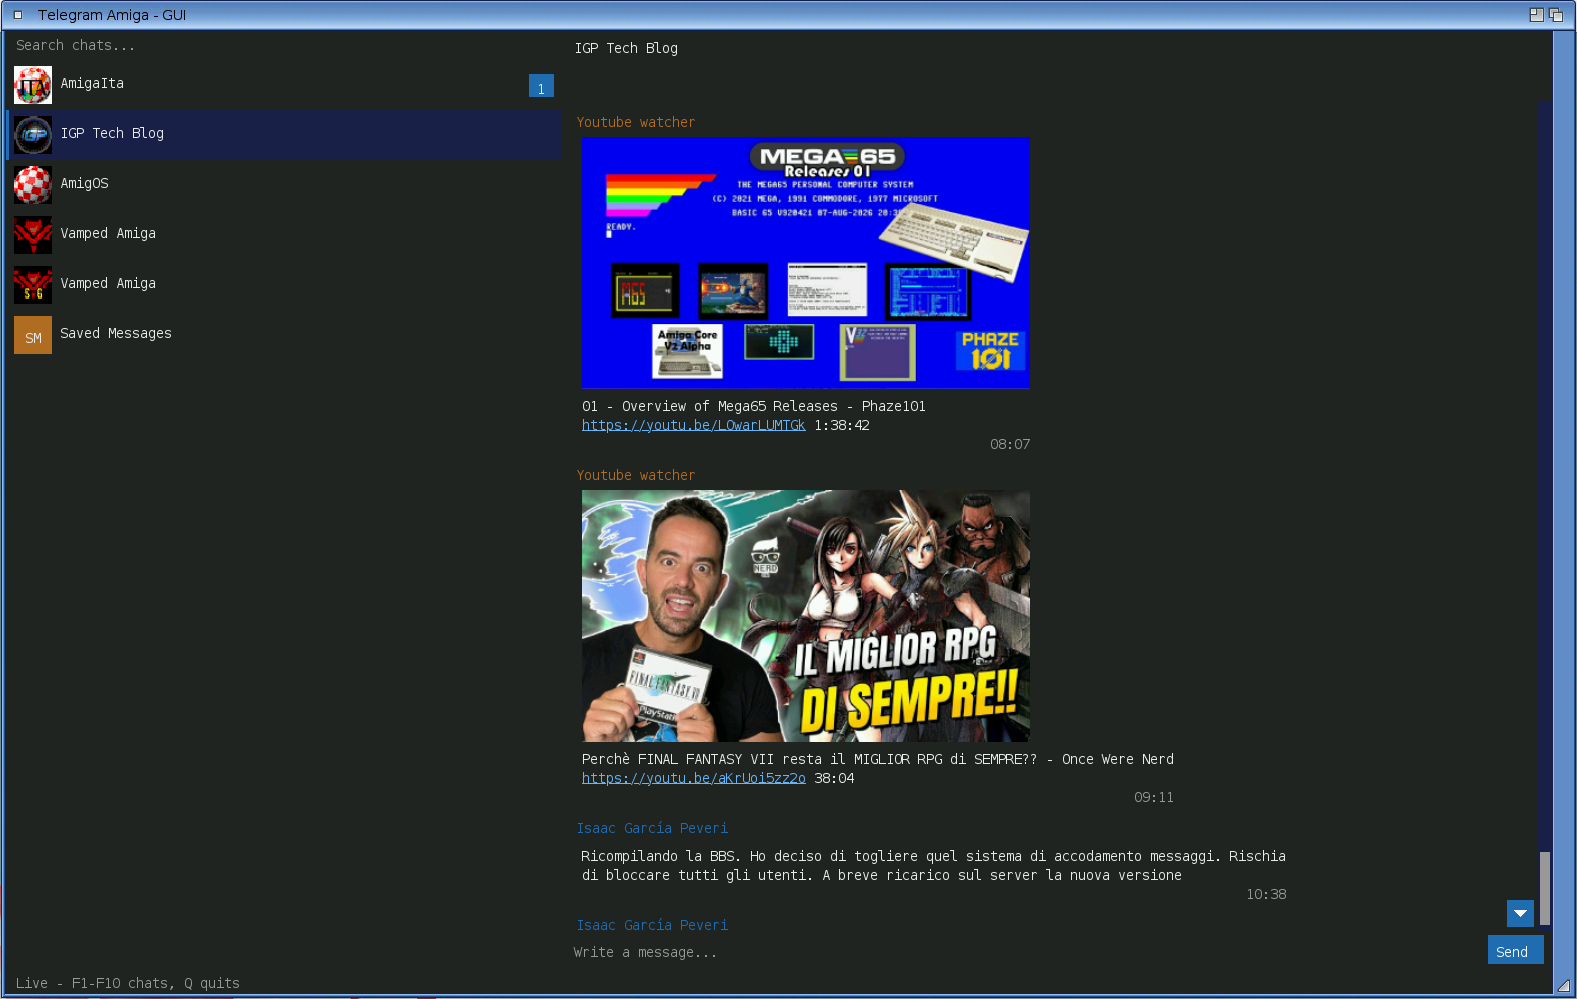Click the unread badge on AmigaIta
The width and height of the screenshot is (1577, 999).
tap(541, 86)
